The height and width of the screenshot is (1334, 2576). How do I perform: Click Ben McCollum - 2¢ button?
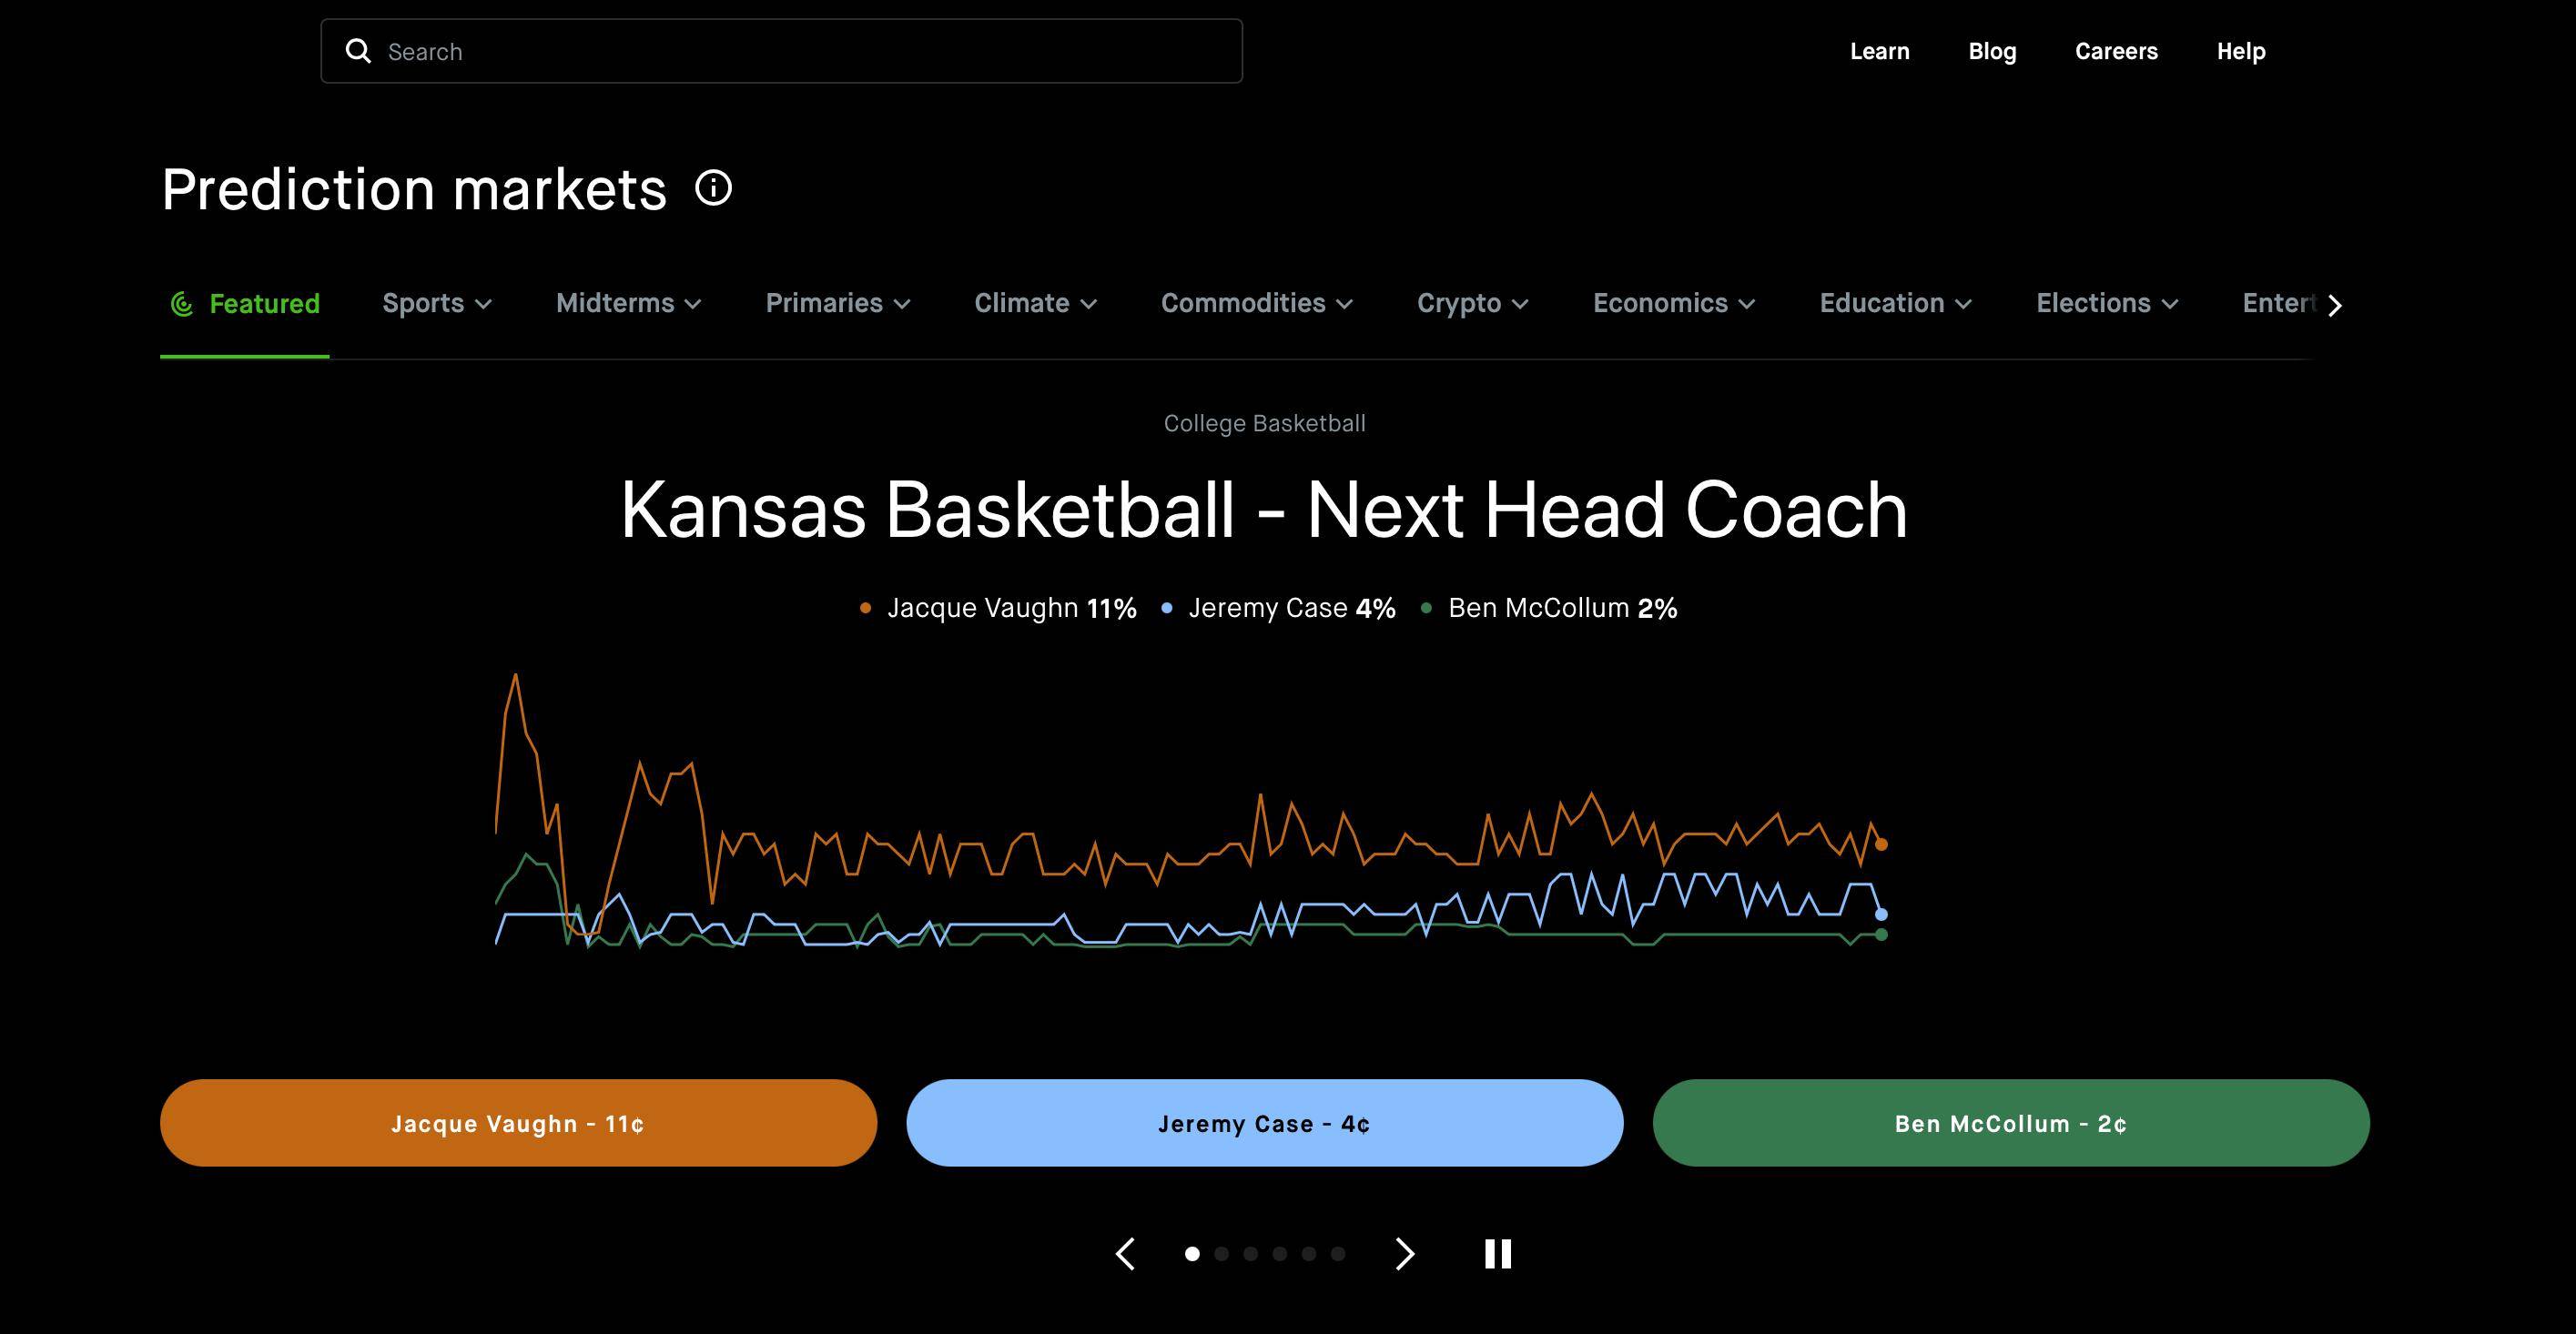(x=2011, y=1123)
